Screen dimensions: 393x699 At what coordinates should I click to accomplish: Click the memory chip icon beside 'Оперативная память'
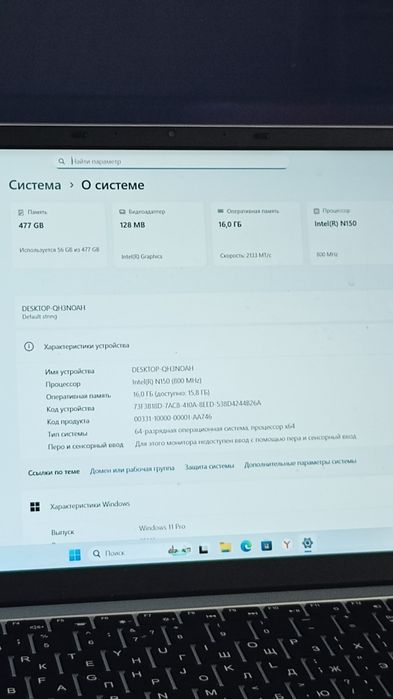click(x=220, y=211)
